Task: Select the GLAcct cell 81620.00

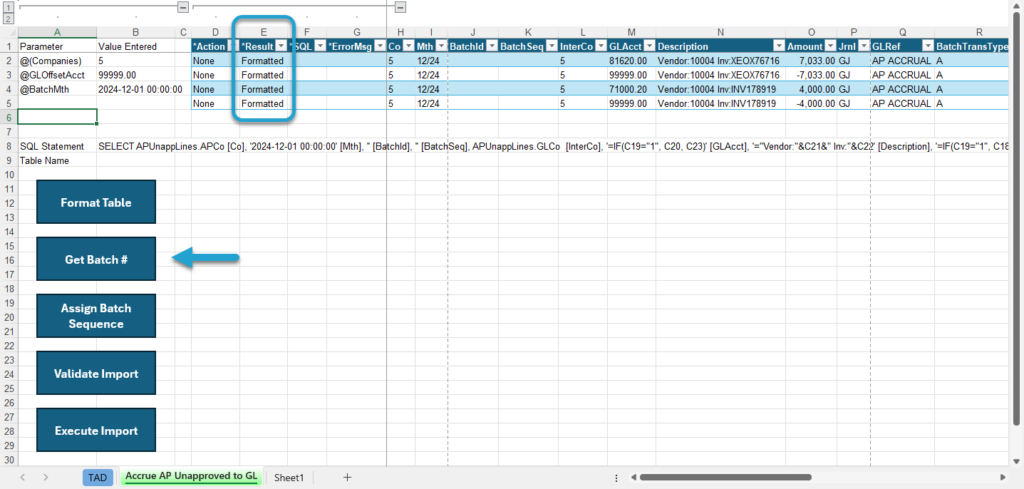Action: 632,61
